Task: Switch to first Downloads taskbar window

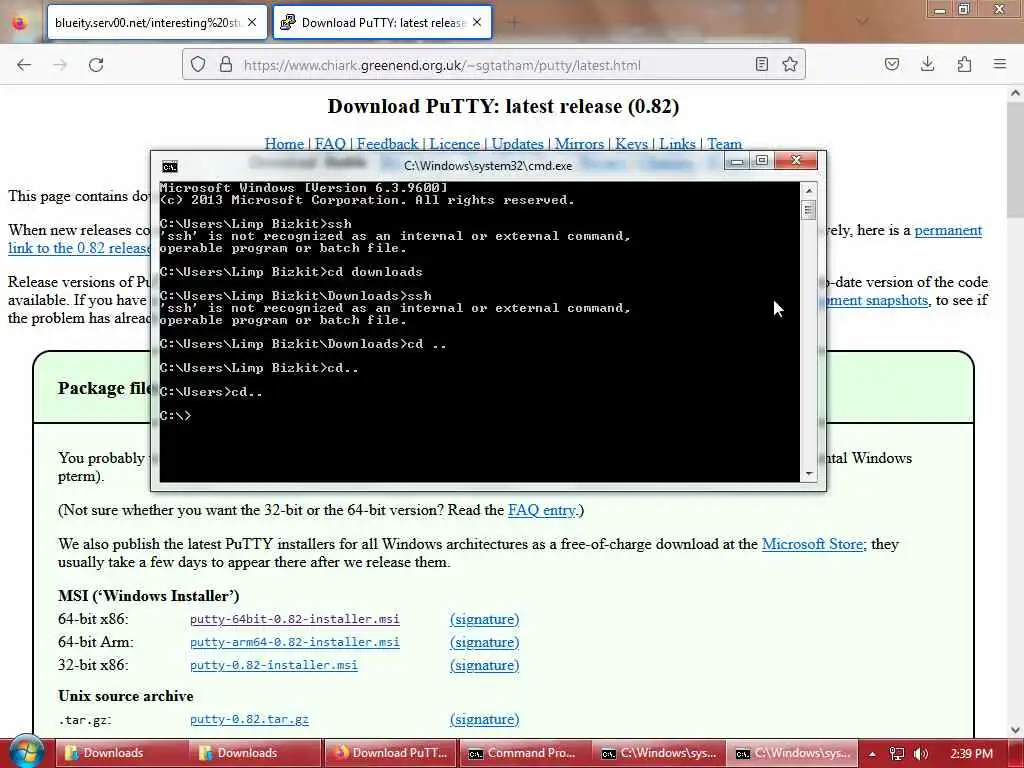Action: click(121, 753)
